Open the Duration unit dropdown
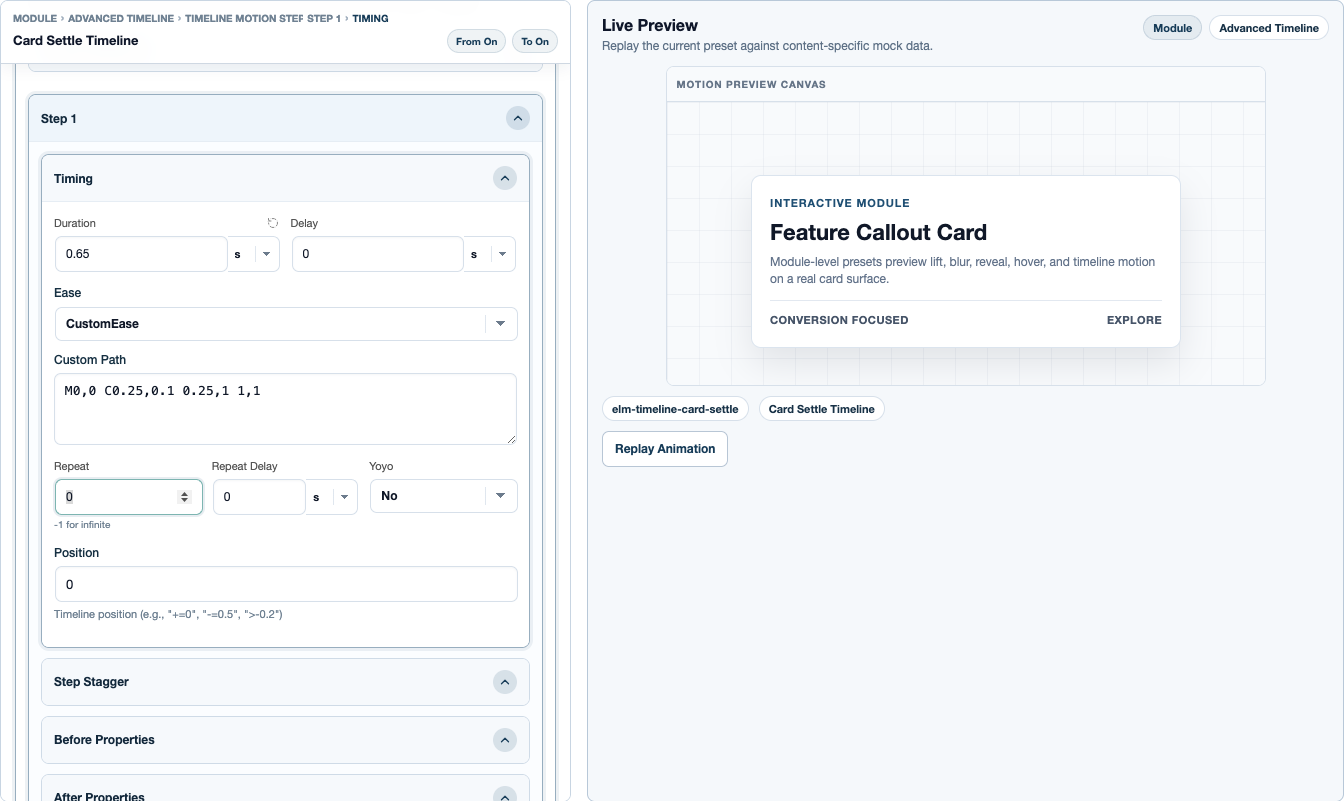Screen dimensions: 1344x801 [254, 254]
